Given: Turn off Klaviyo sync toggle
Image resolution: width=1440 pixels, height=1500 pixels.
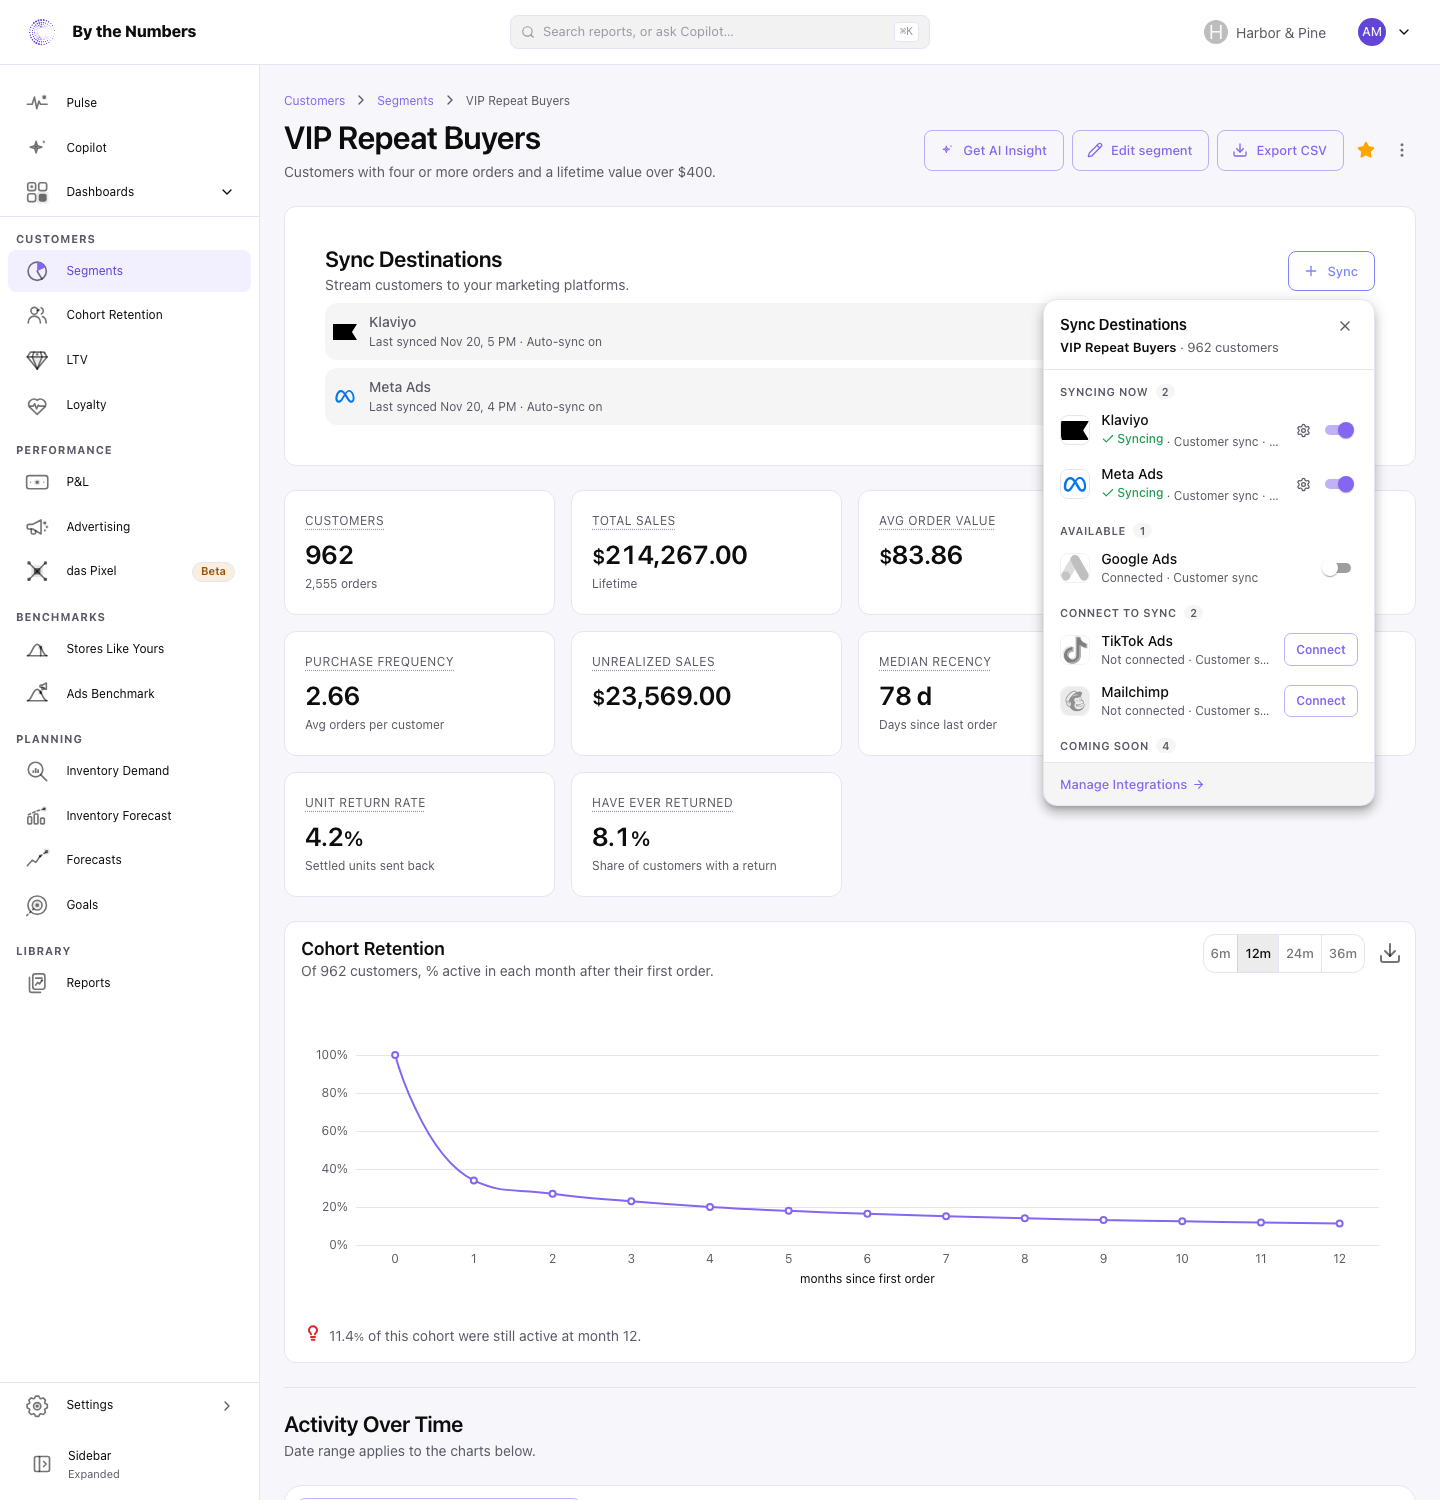Looking at the screenshot, I should [x=1339, y=430].
